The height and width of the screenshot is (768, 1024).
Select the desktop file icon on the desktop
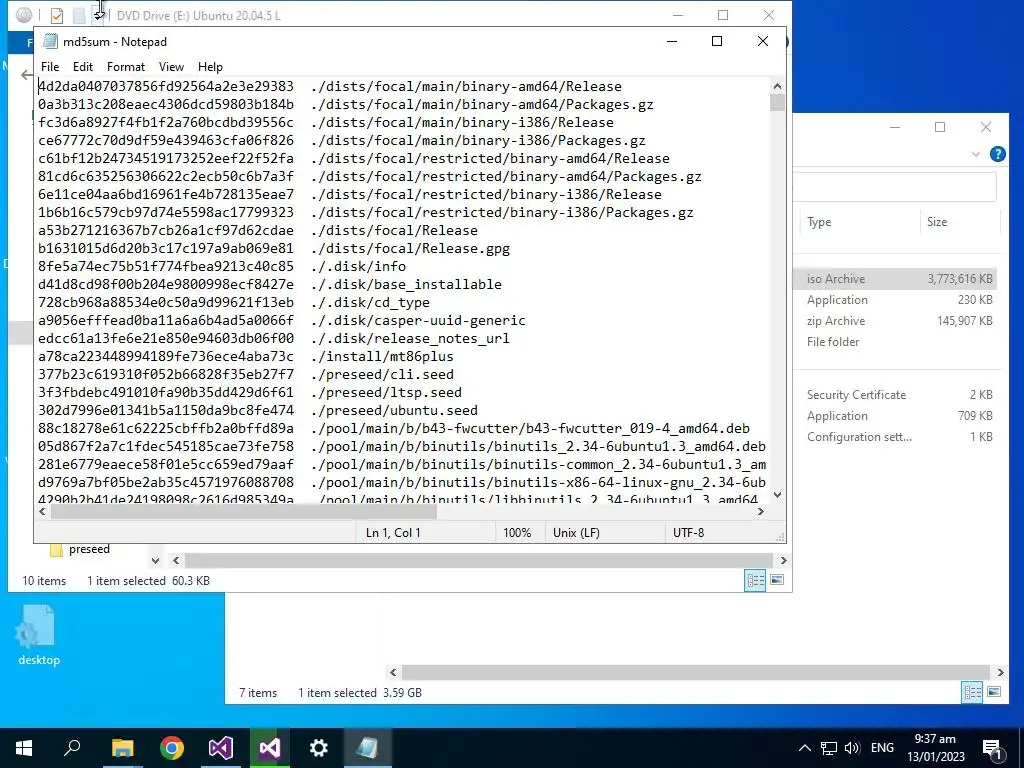pos(39,635)
